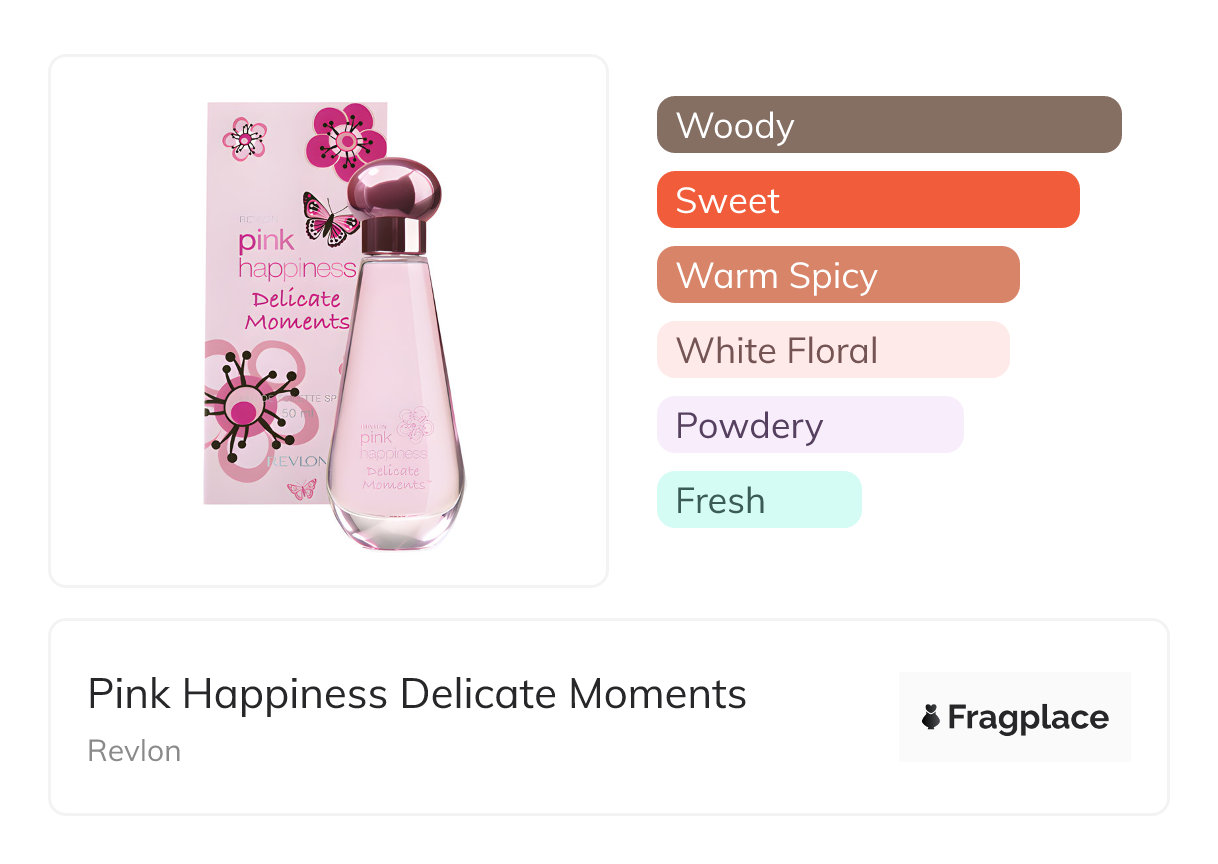Screen dimensions: 1218x864
Task: Open the Revlon brand link below the title
Action: [134, 750]
